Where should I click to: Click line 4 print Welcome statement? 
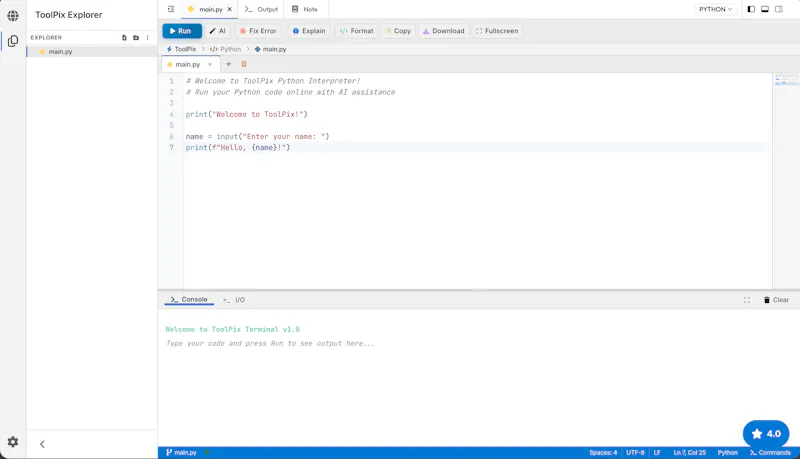246,114
